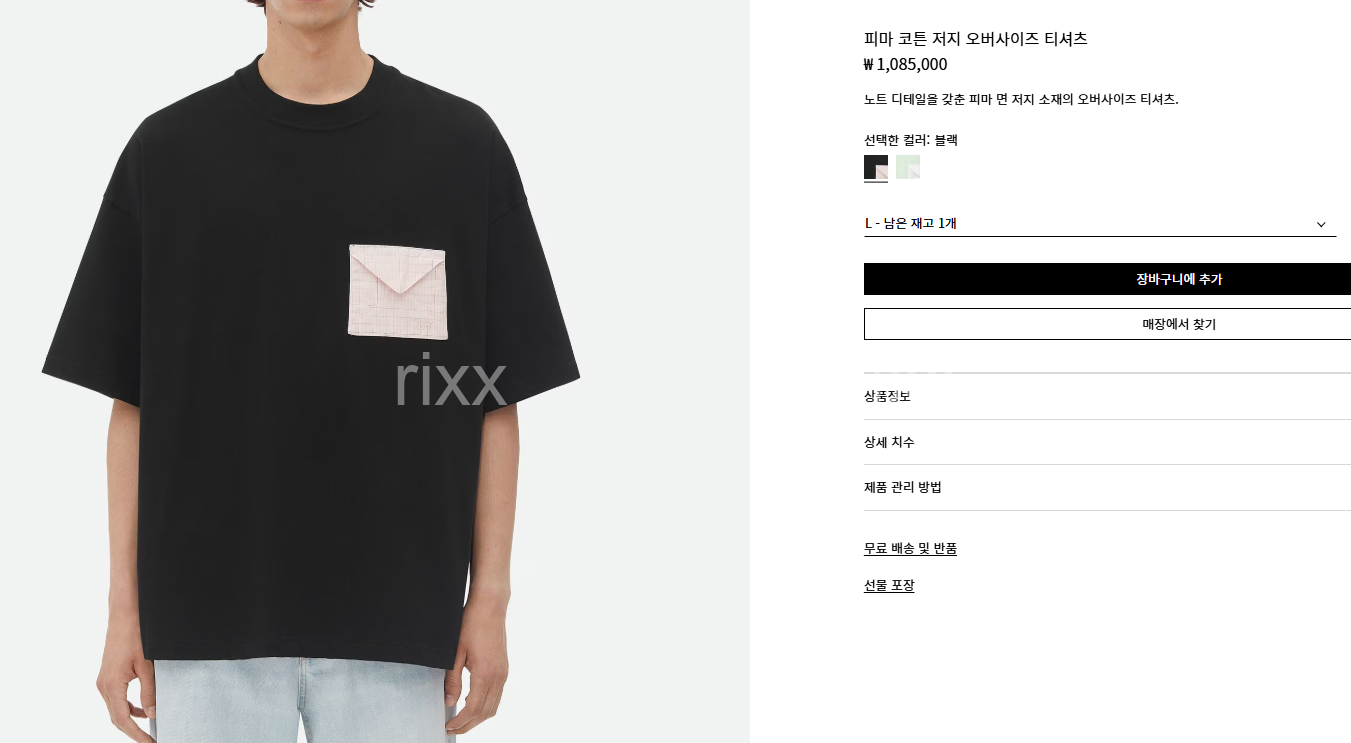Click the 선택한 컬러: 블랙 label
This screenshot has height=743, width=1351.
point(911,140)
